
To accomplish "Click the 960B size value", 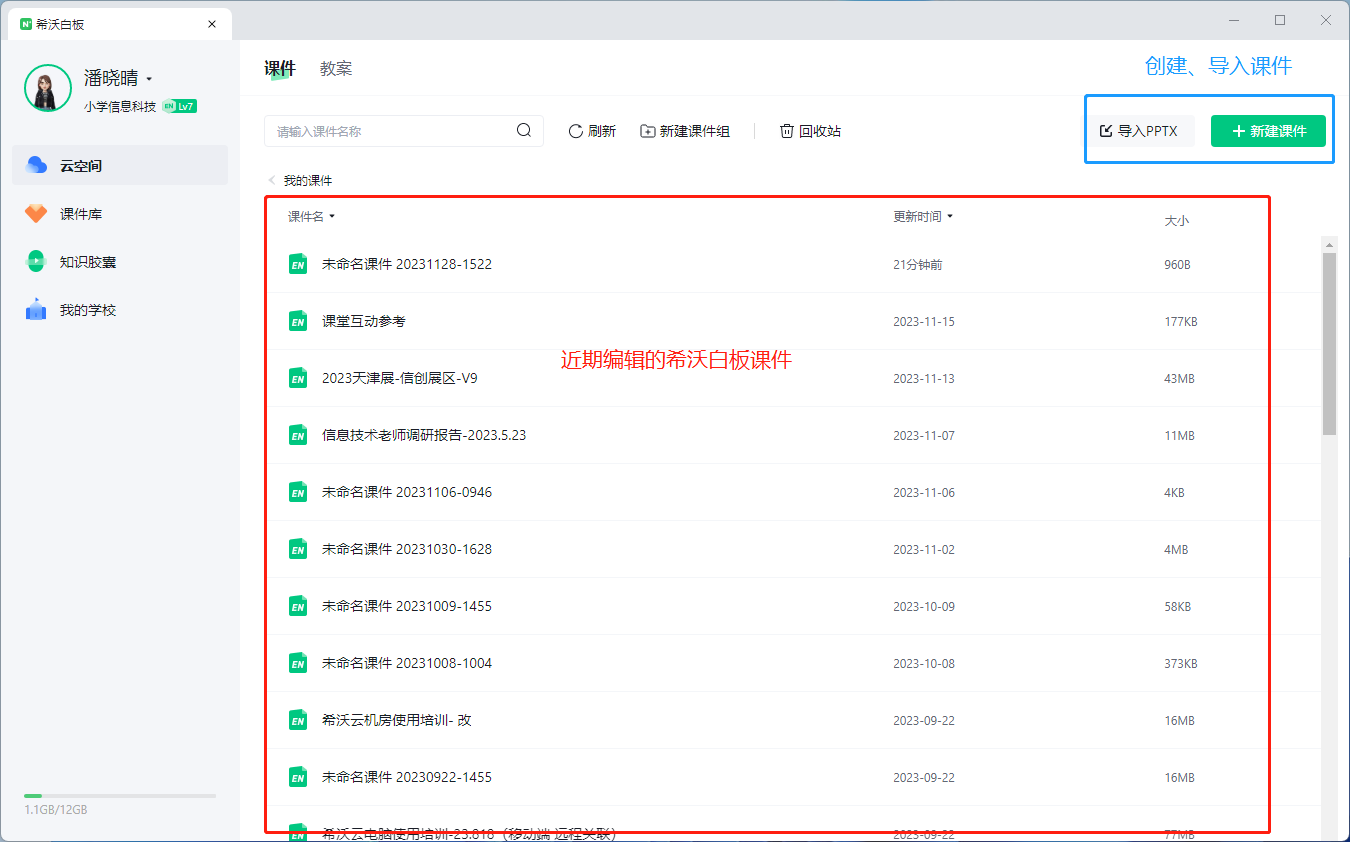I will 1178,265.
